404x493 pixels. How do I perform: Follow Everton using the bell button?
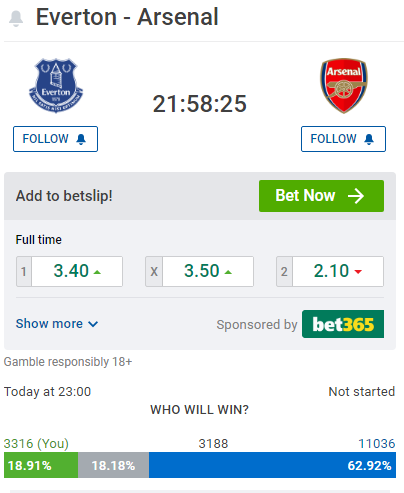[55, 139]
